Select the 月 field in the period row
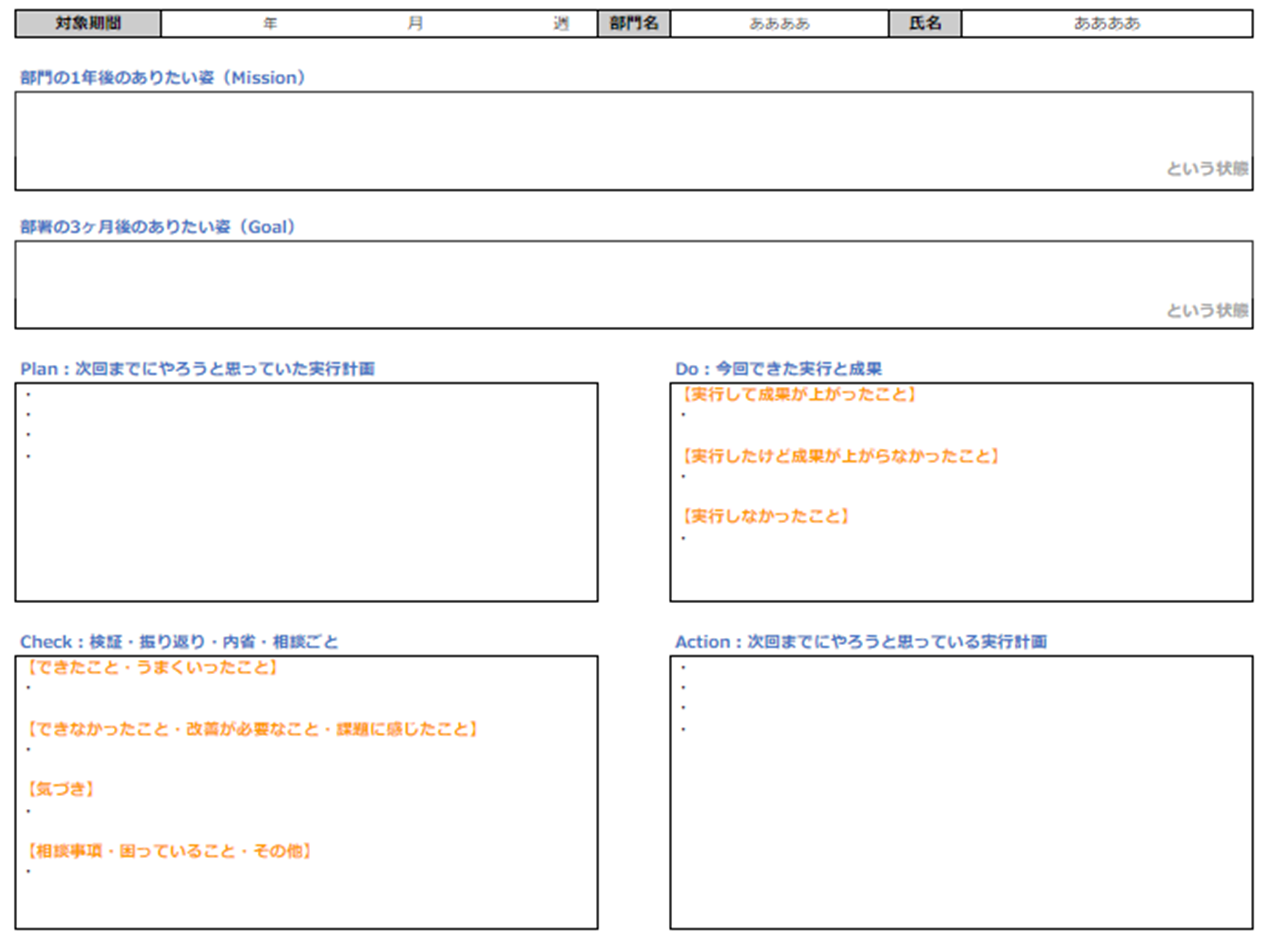 pos(414,24)
